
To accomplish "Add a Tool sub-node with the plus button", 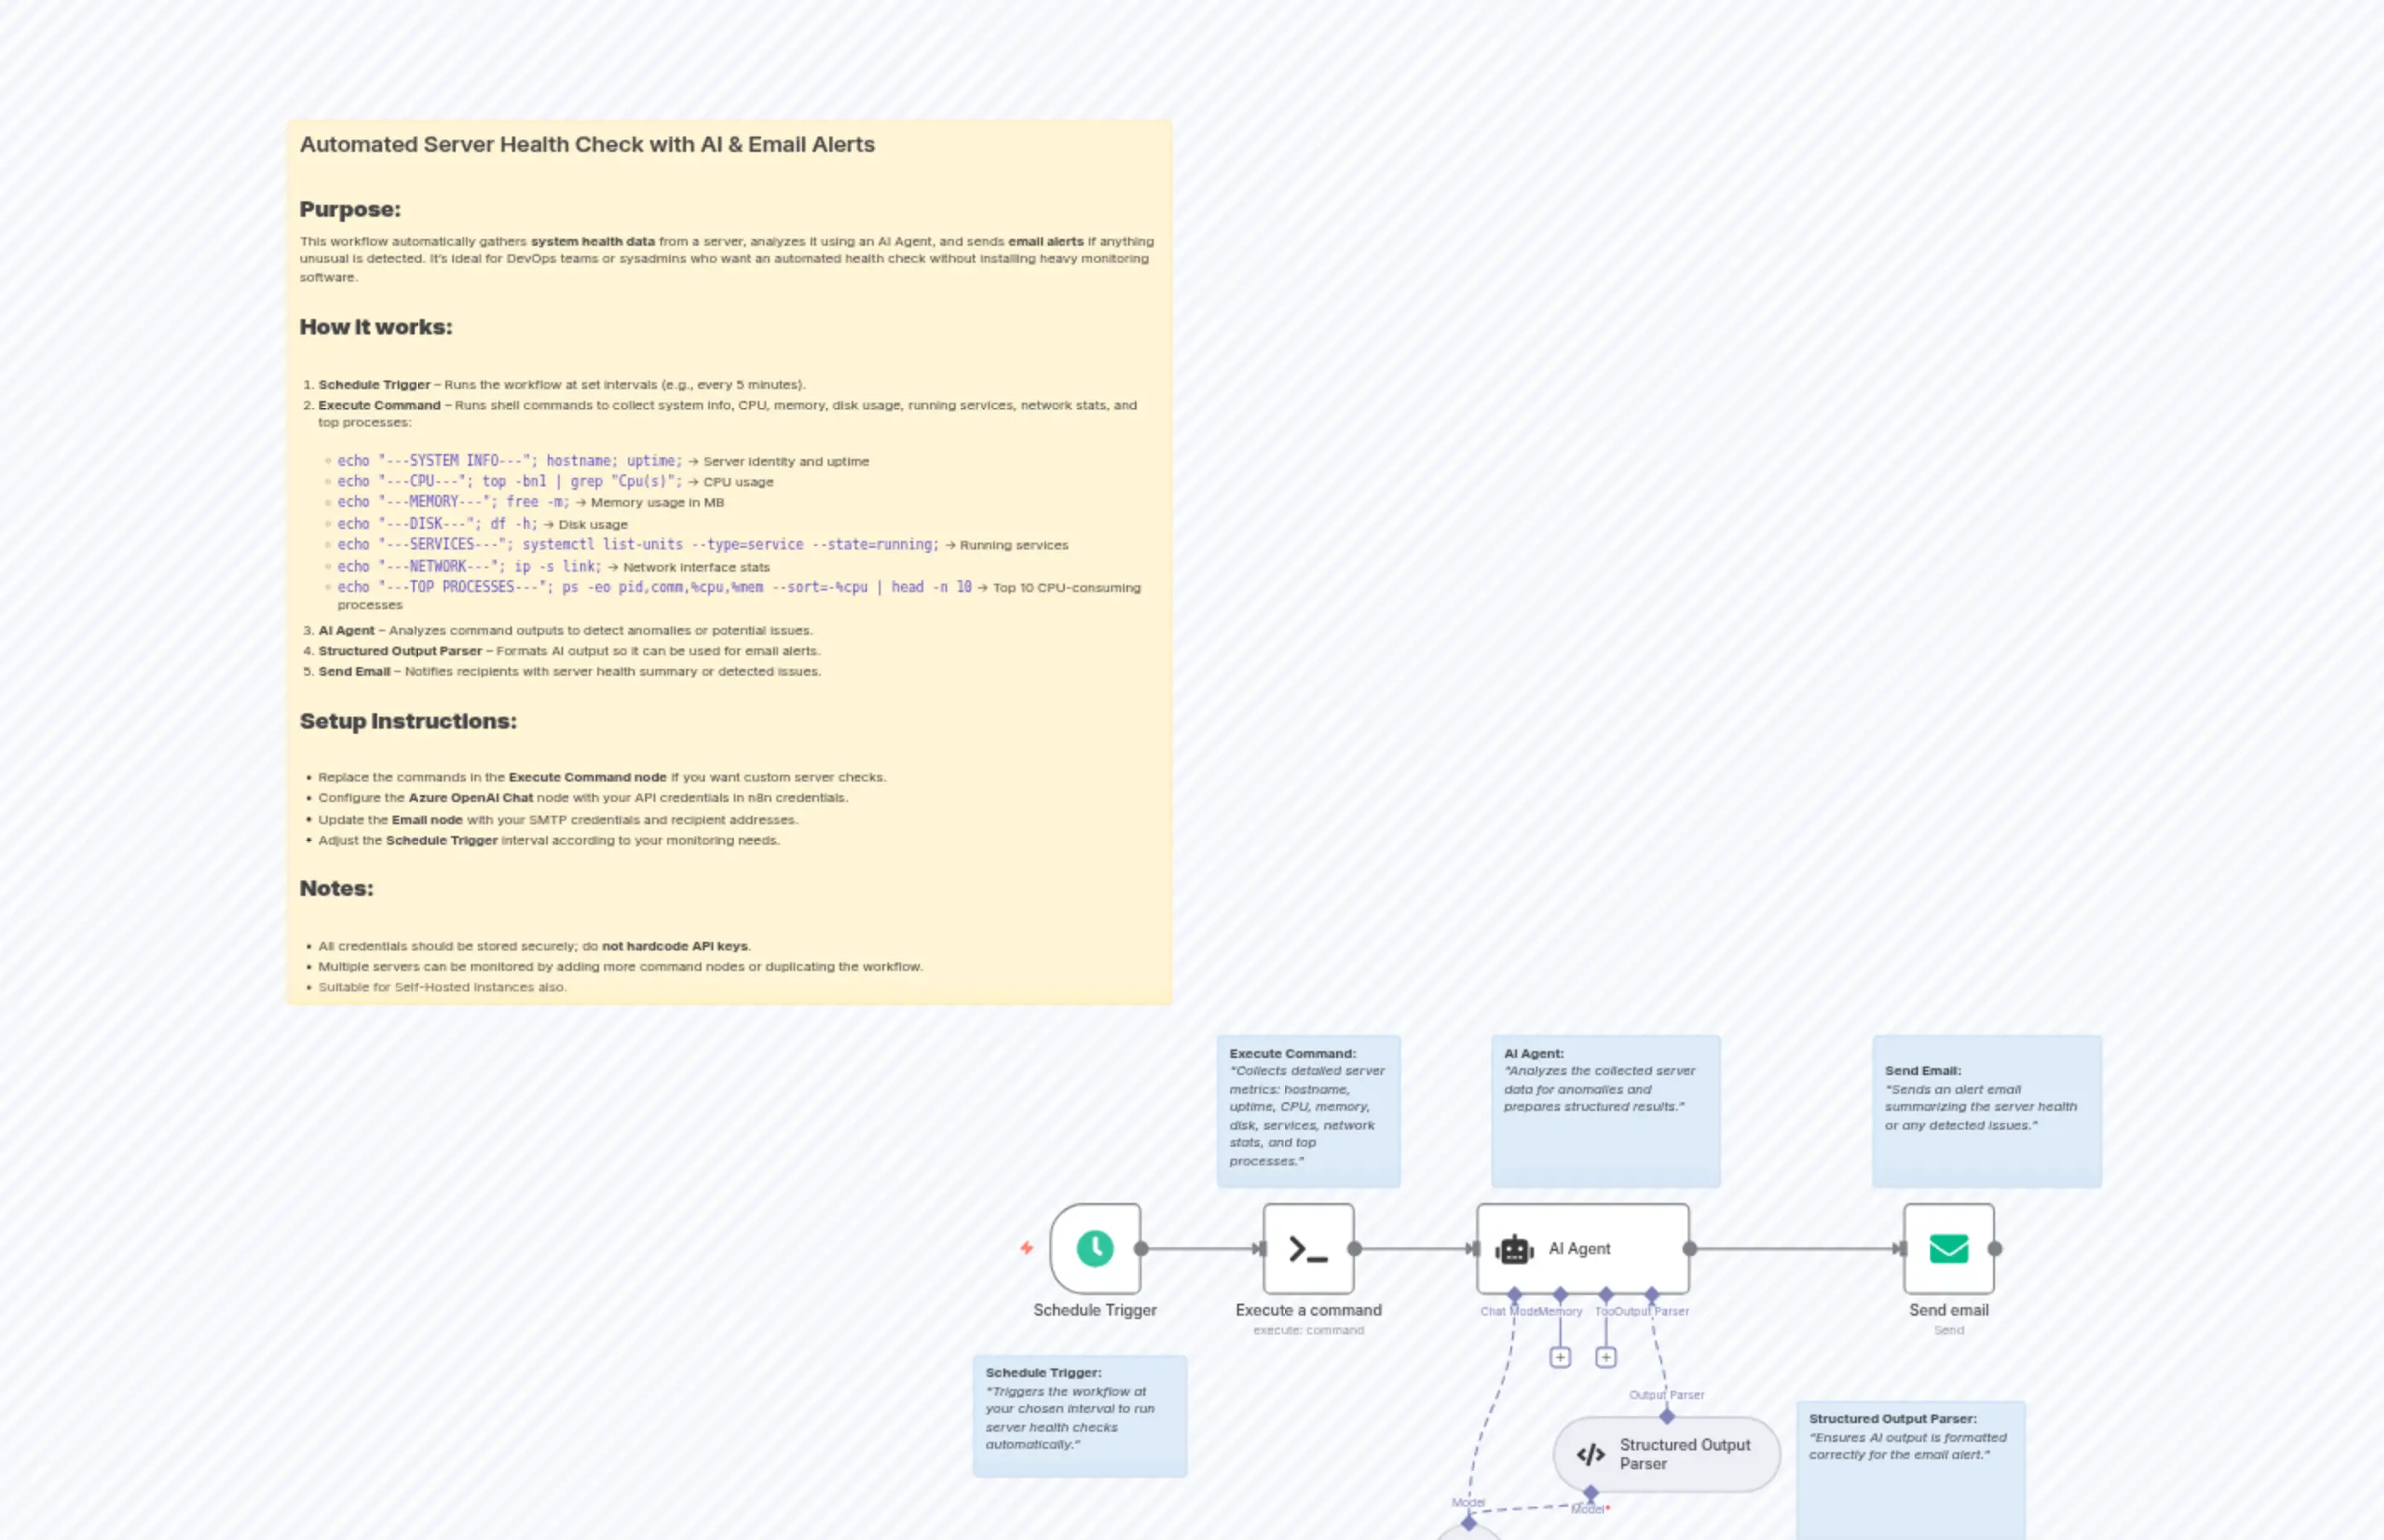I will [1606, 1358].
